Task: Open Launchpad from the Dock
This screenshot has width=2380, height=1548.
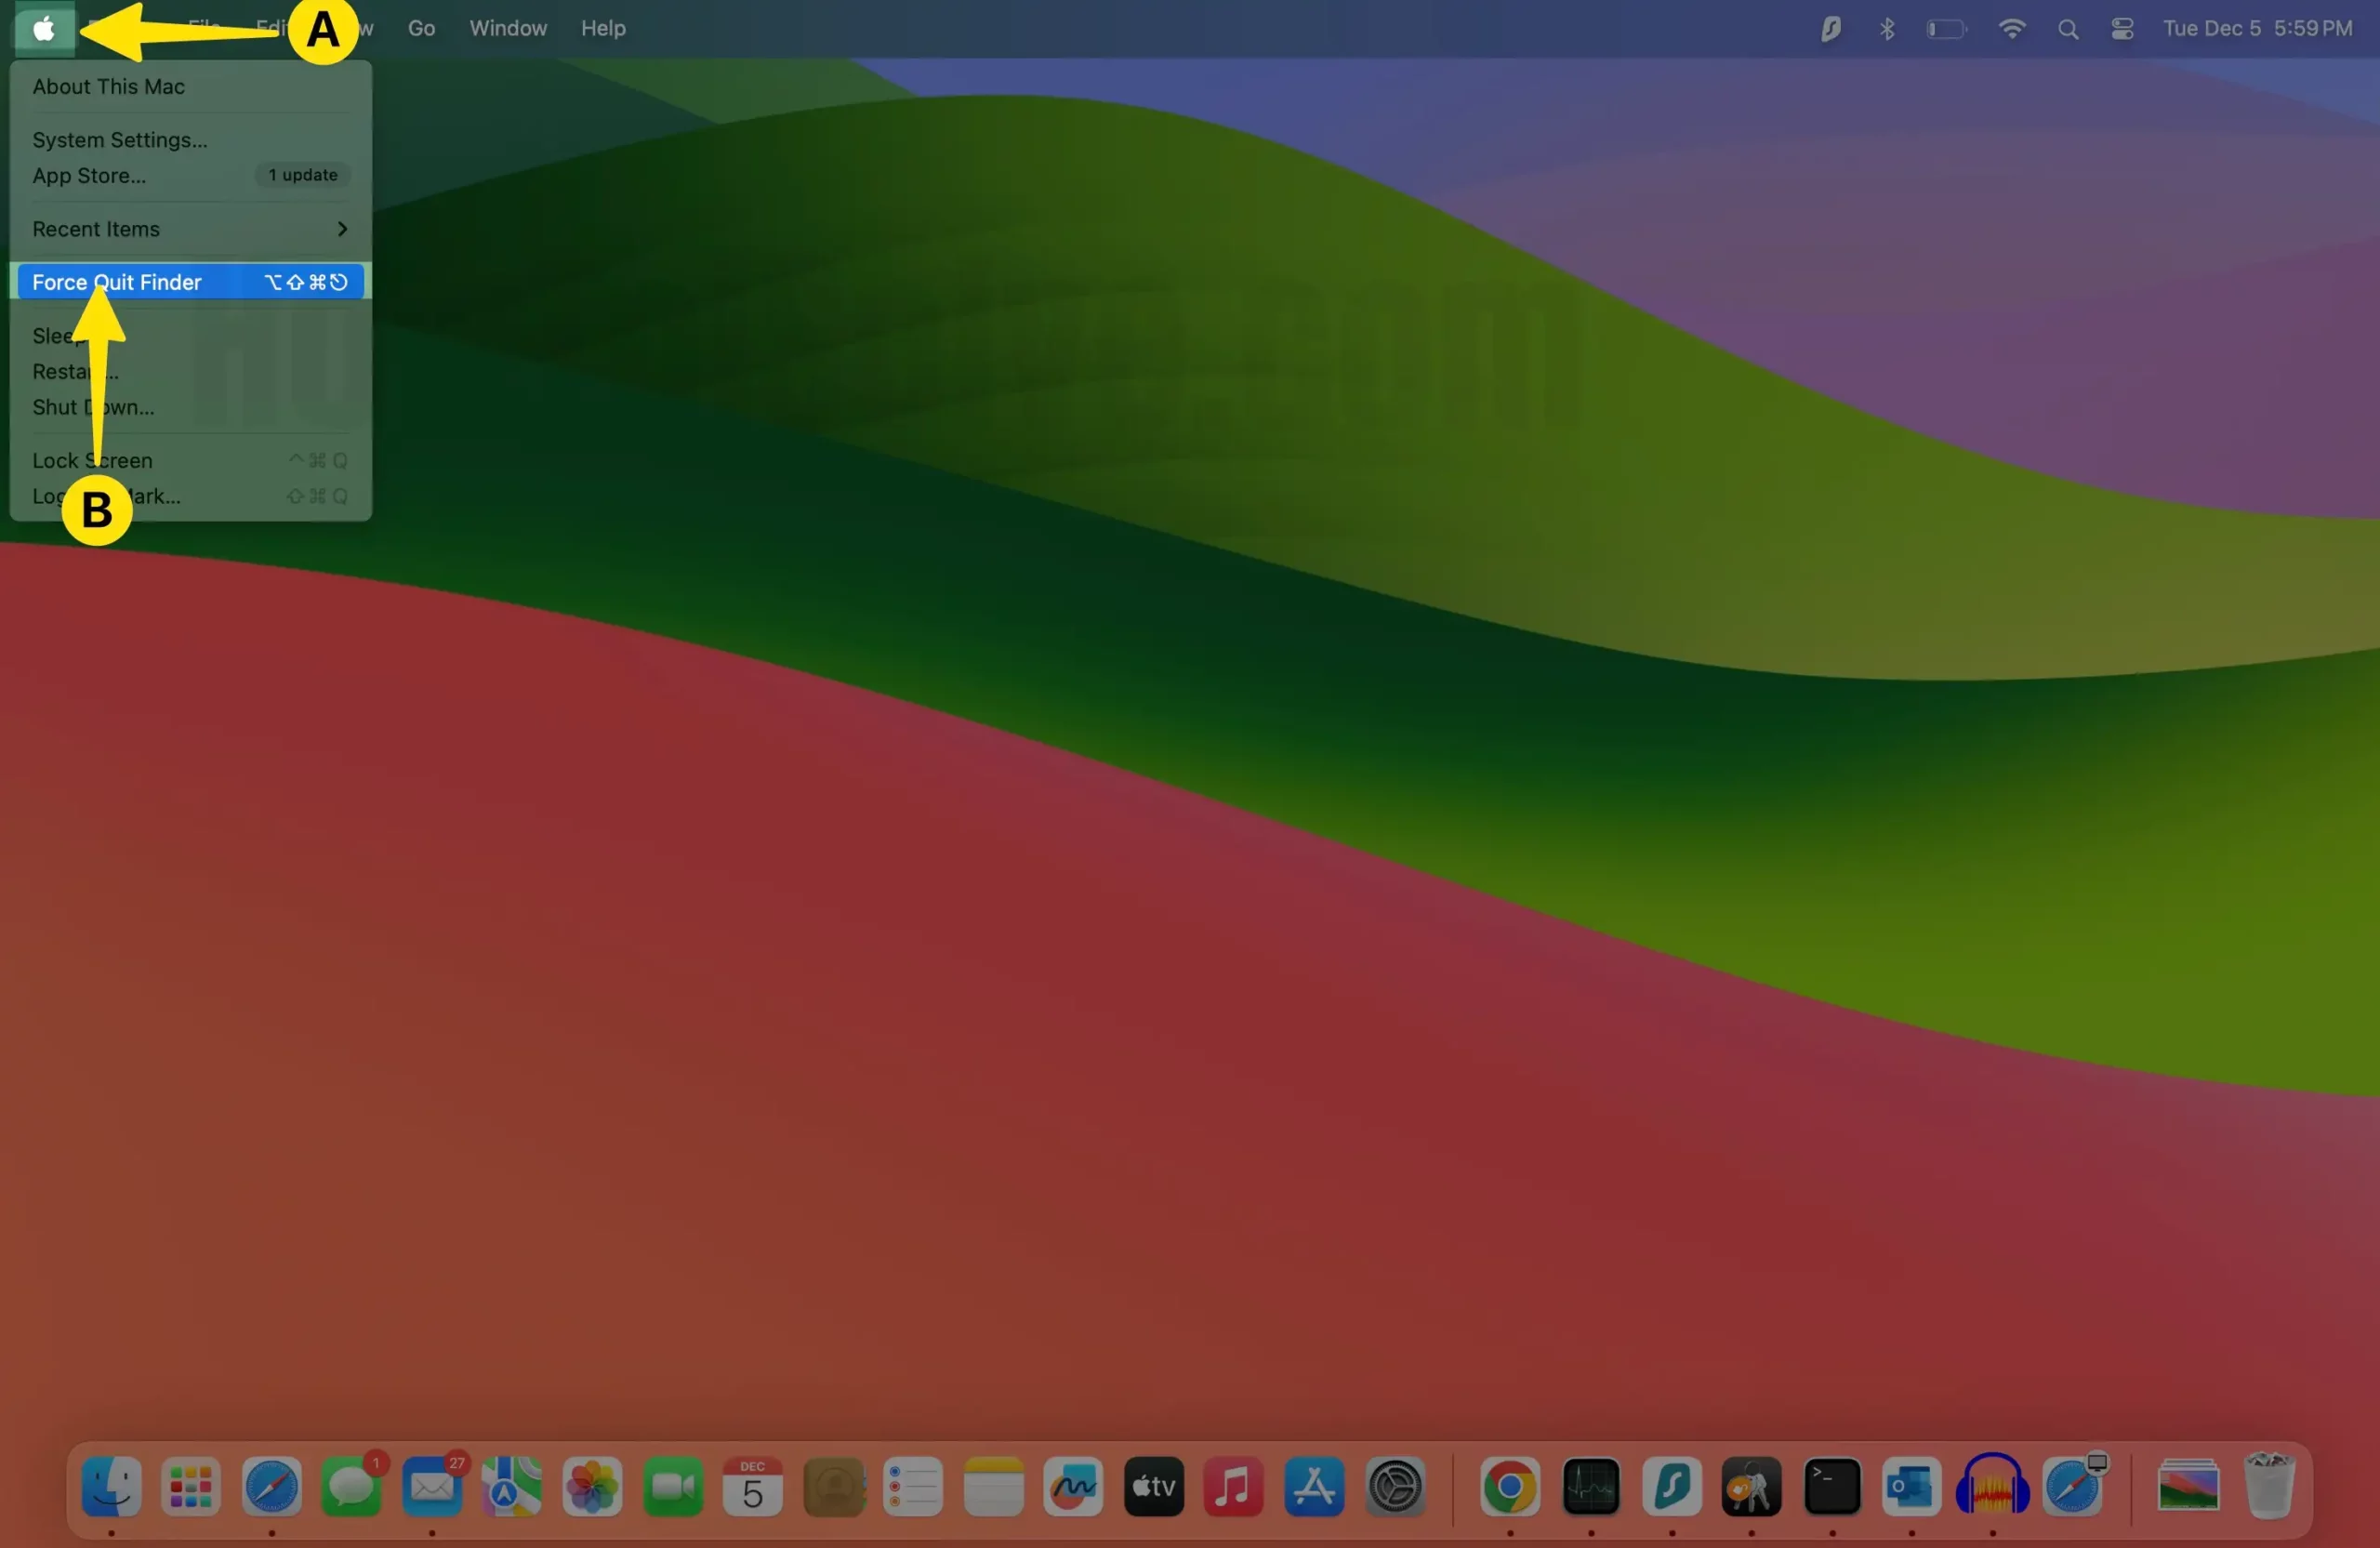Action: tap(191, 1487)
